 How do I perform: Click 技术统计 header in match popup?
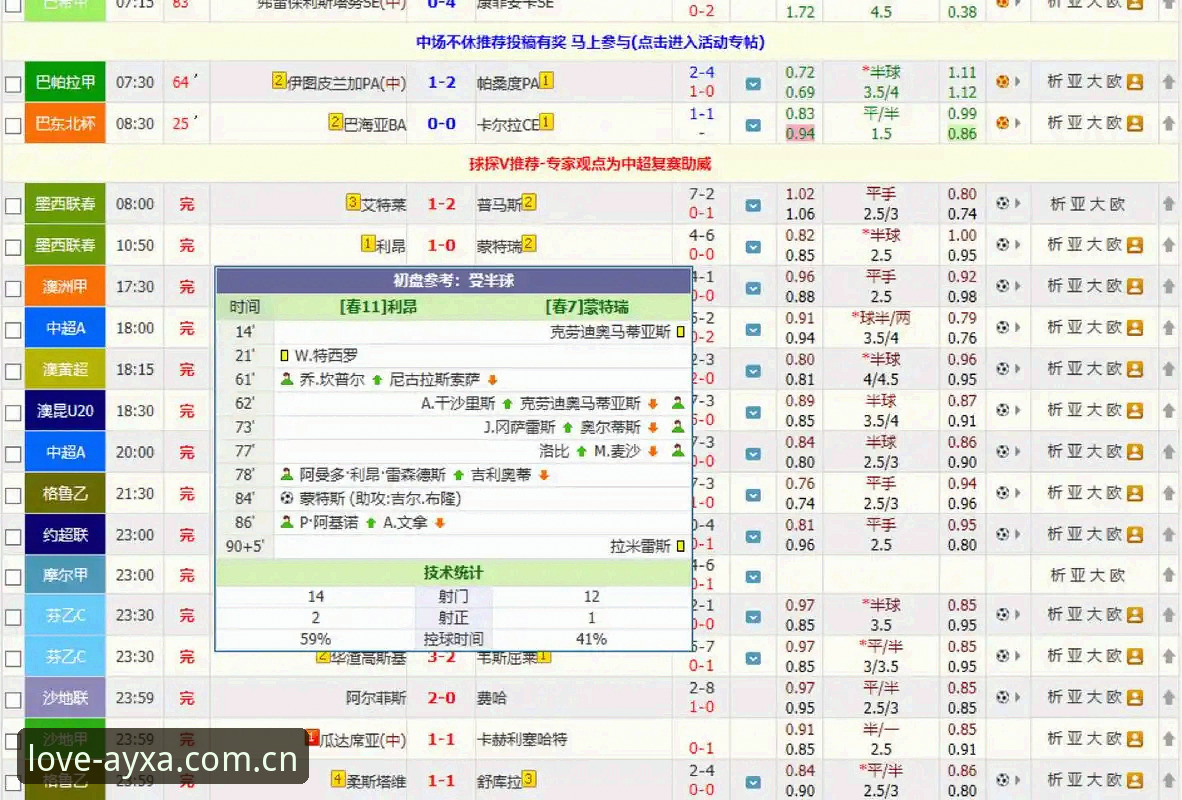[453, 573]
